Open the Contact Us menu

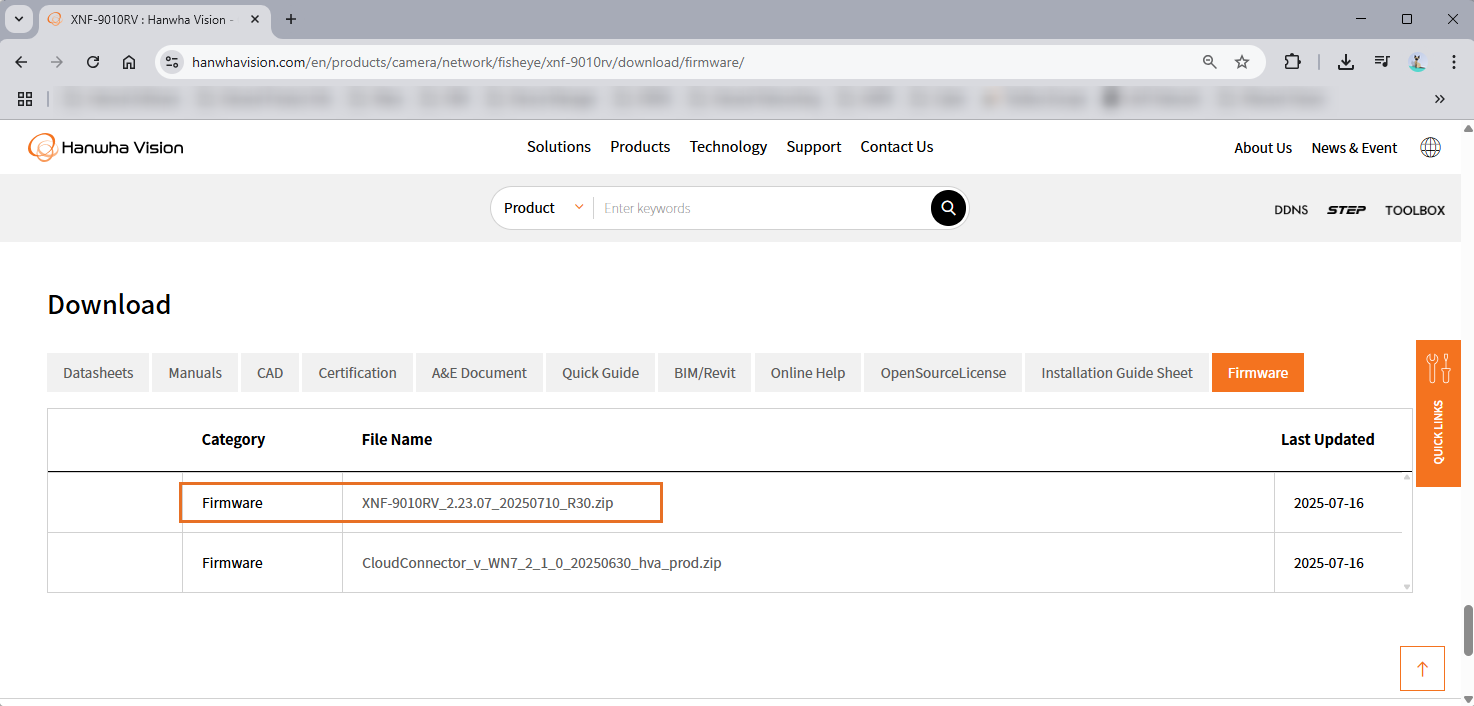tap(897, 147)
